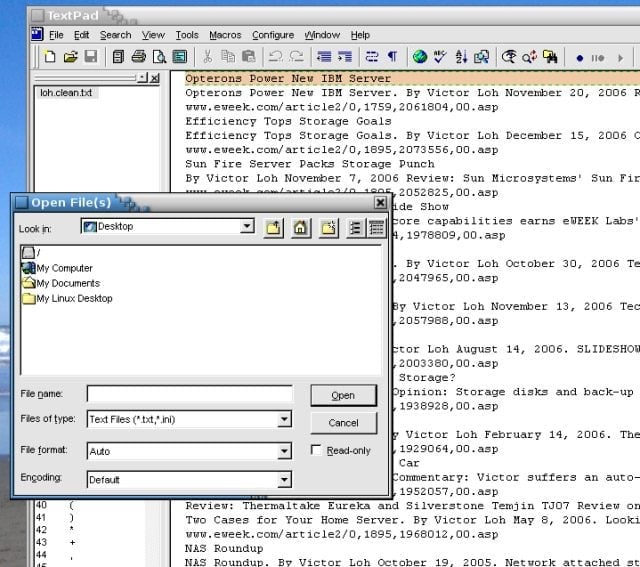640x567 pixels.
Task: Open the Macros menu
Action: click(x=225, y=35)
